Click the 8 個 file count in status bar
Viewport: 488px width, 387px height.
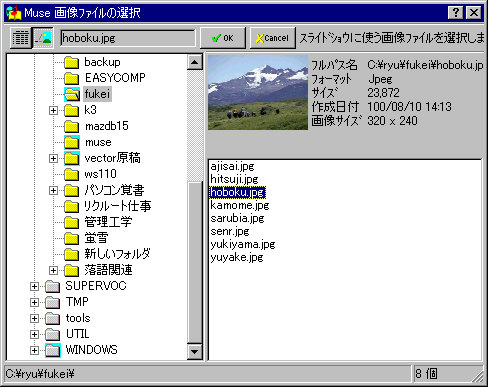426,374
